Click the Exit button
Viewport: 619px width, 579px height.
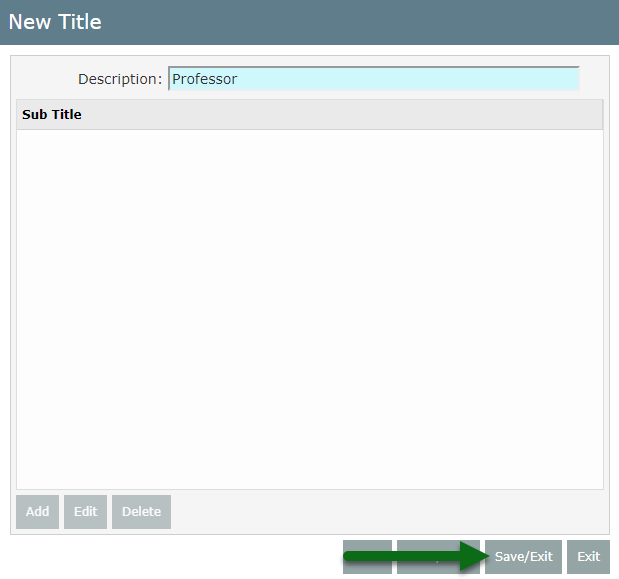tap(588, 557)
